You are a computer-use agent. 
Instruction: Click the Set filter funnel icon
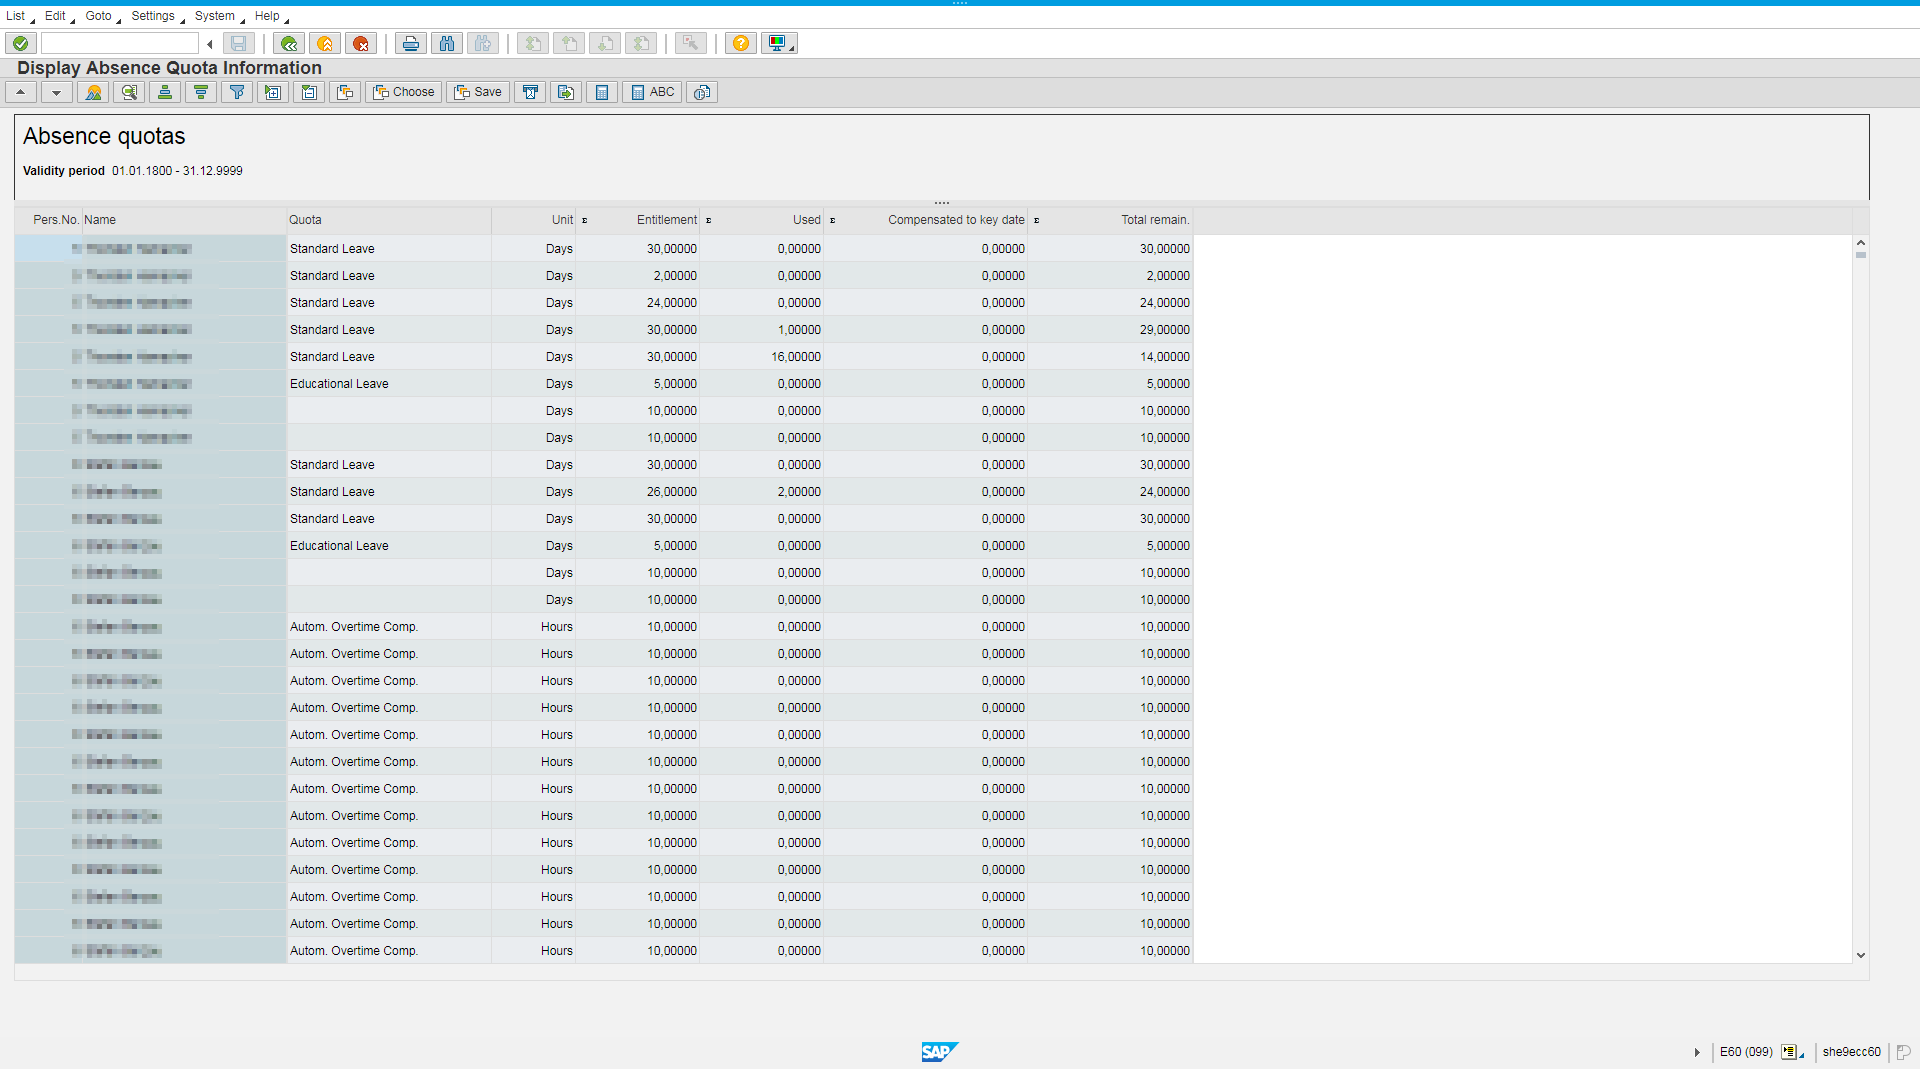point(237,92)
